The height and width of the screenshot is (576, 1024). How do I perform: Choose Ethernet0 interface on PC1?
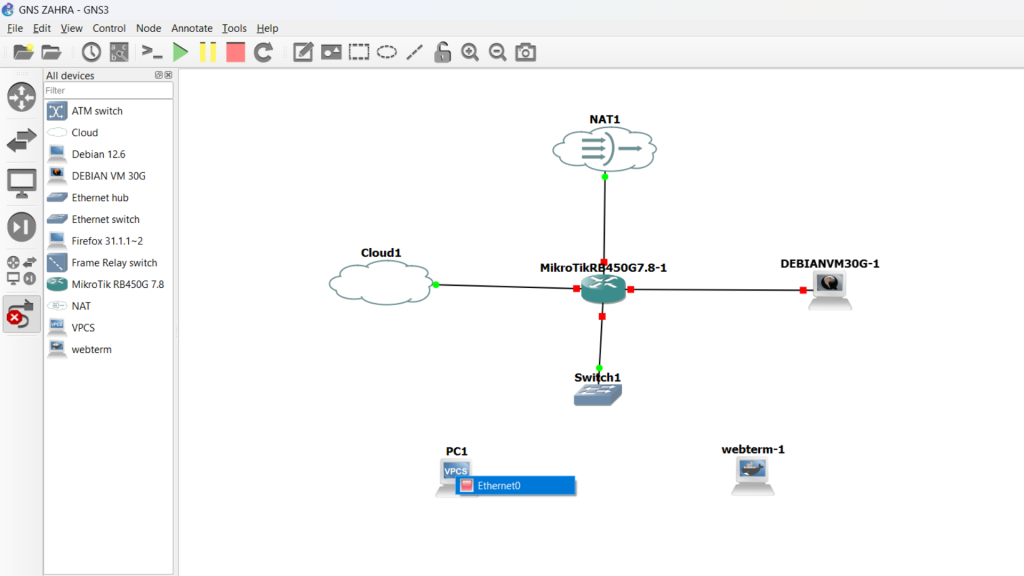coord(515,486)
